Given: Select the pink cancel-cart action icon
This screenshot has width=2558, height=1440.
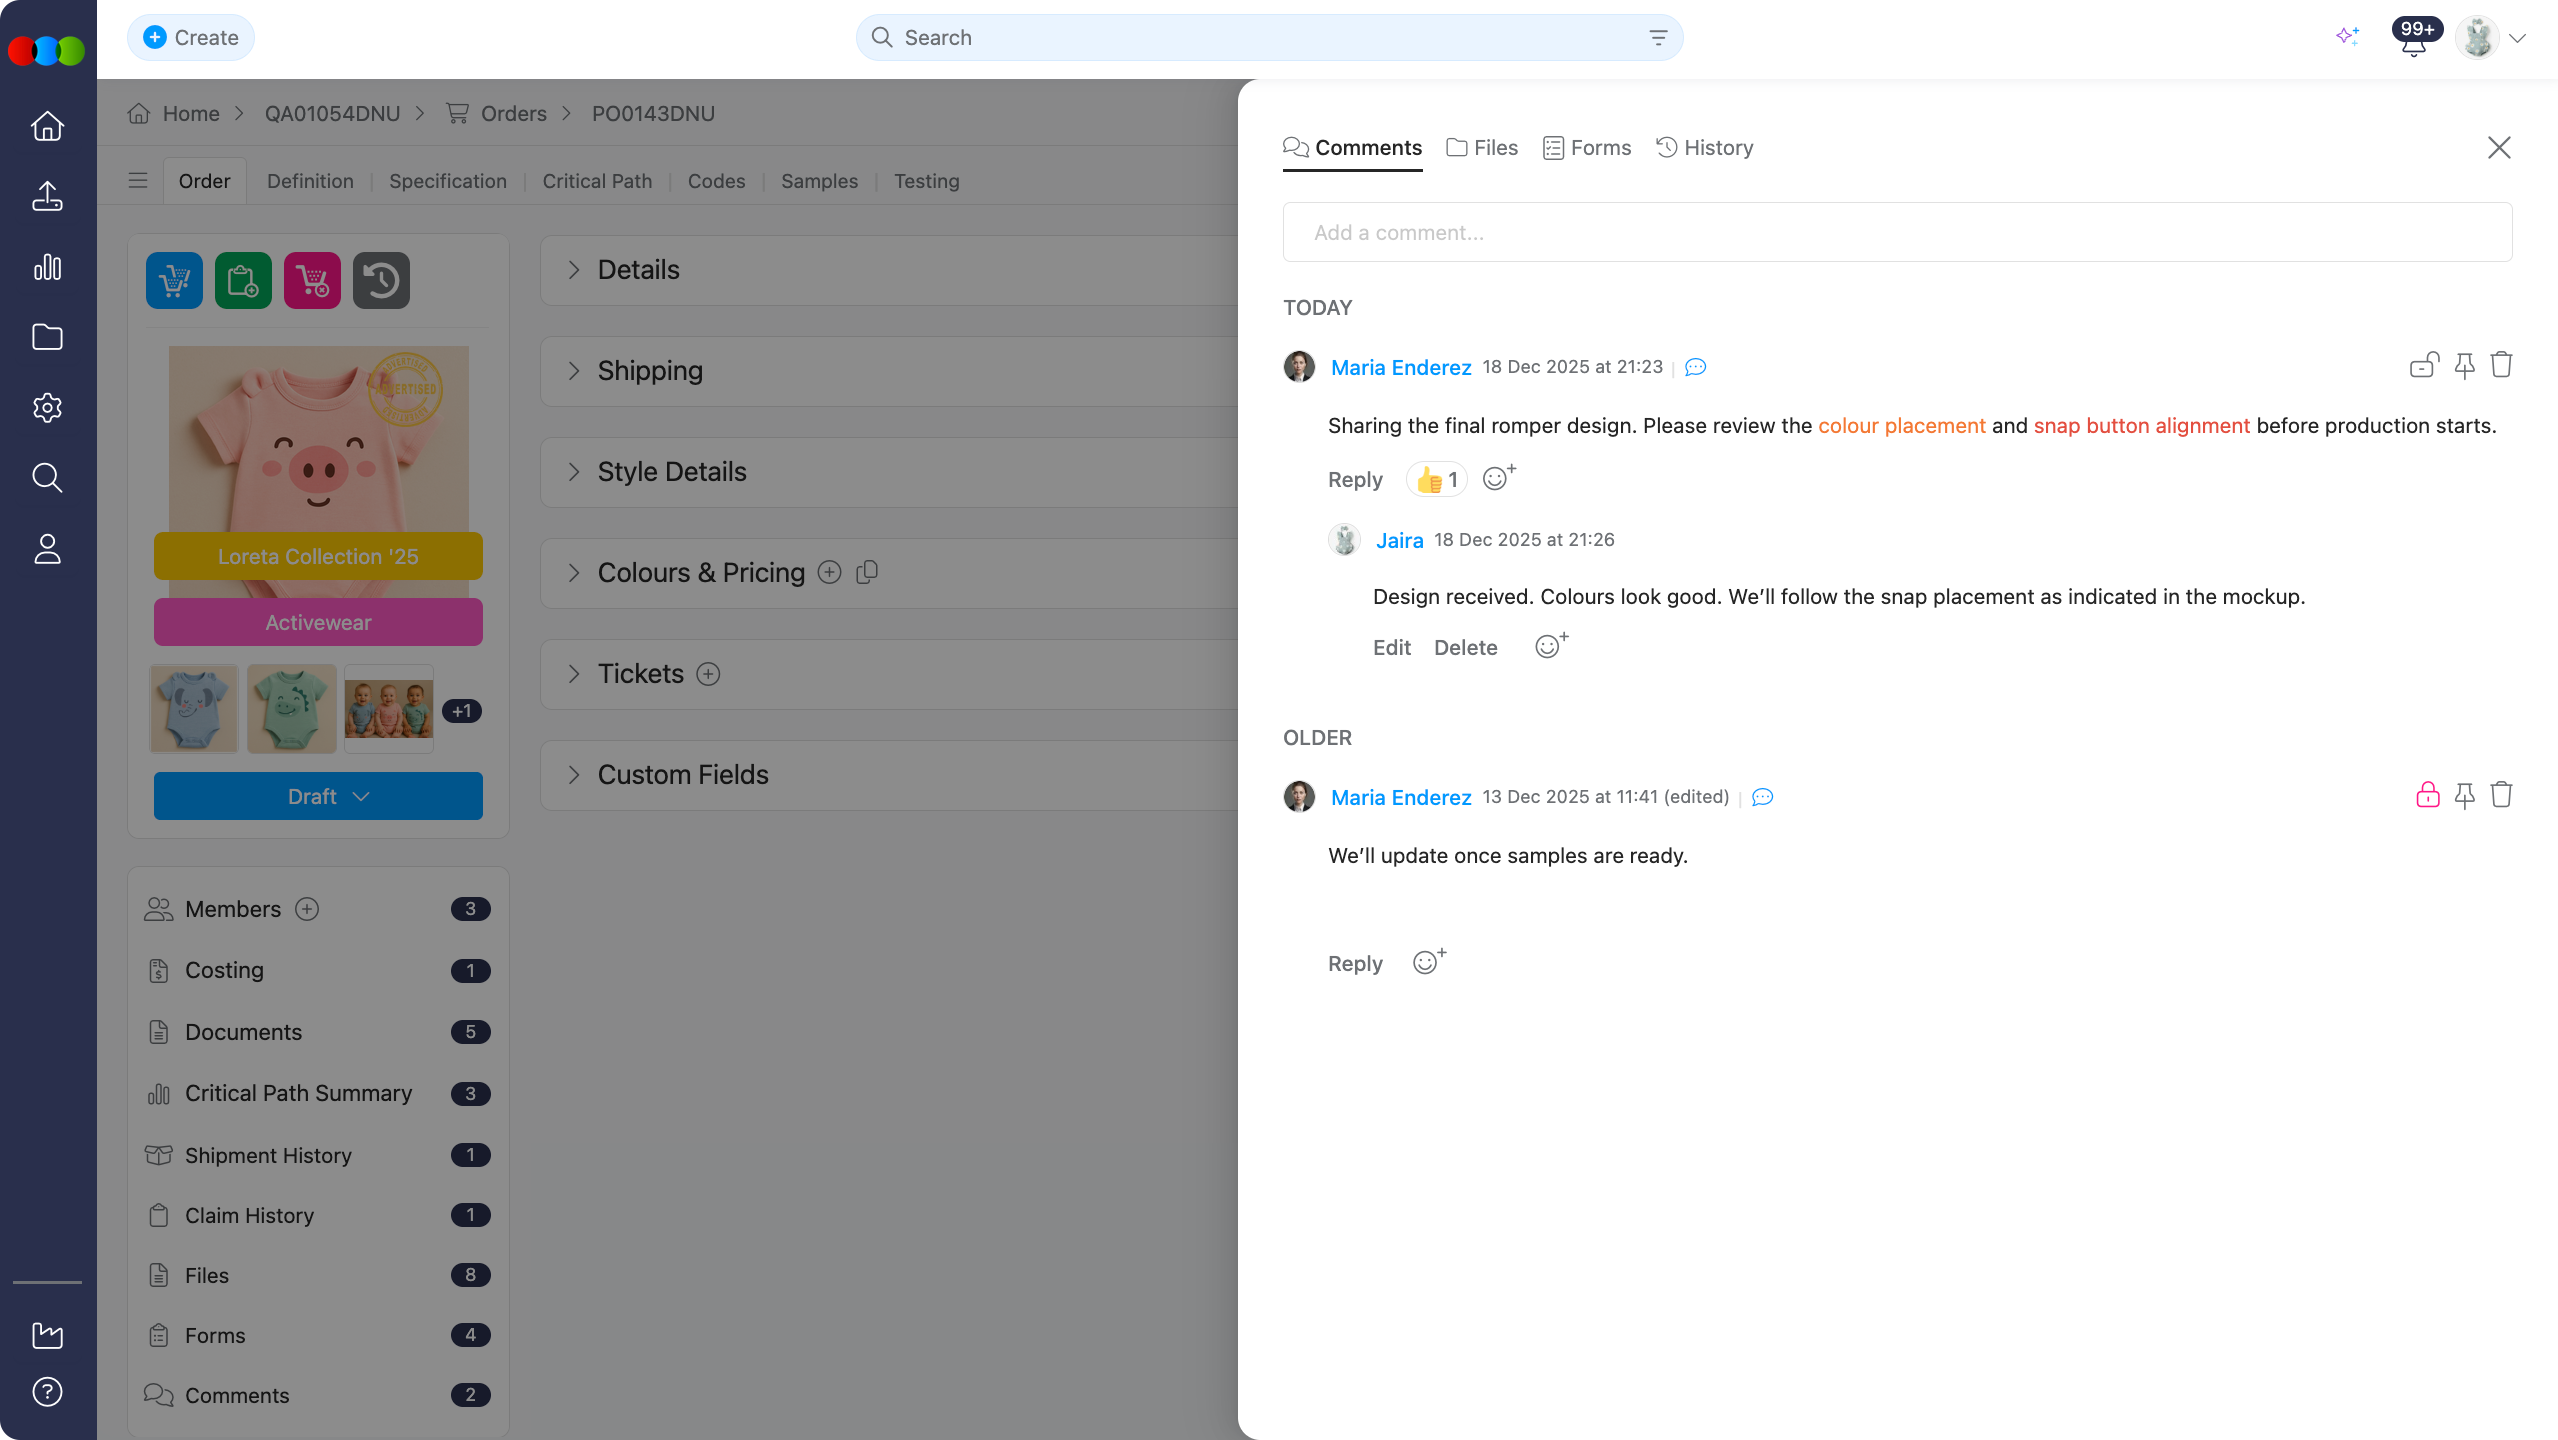Looking at the screenshot, I should (312, 280).
